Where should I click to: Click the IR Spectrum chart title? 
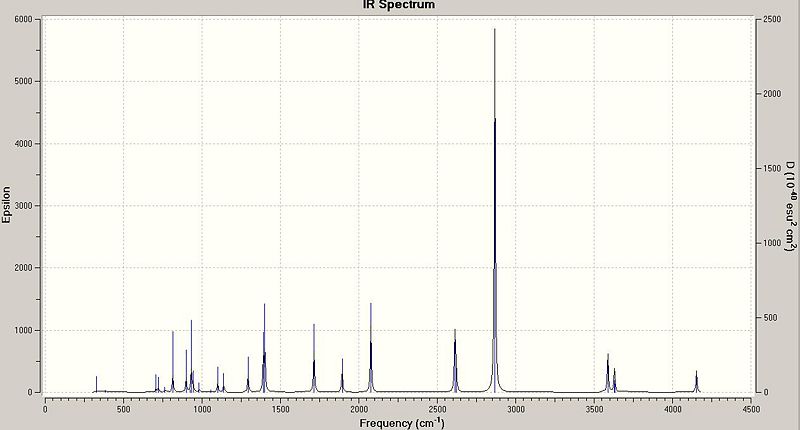pyautogui.click(x=398, y=5)
